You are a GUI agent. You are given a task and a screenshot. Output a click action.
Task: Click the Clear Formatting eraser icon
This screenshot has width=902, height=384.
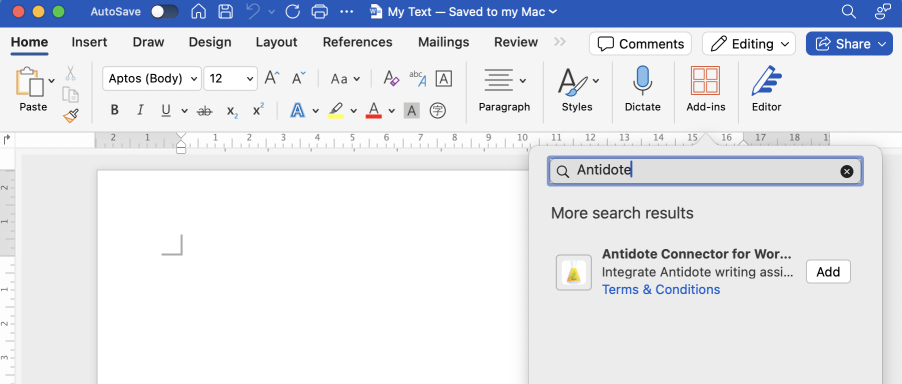pyautogui.click(x=391, y=78)
